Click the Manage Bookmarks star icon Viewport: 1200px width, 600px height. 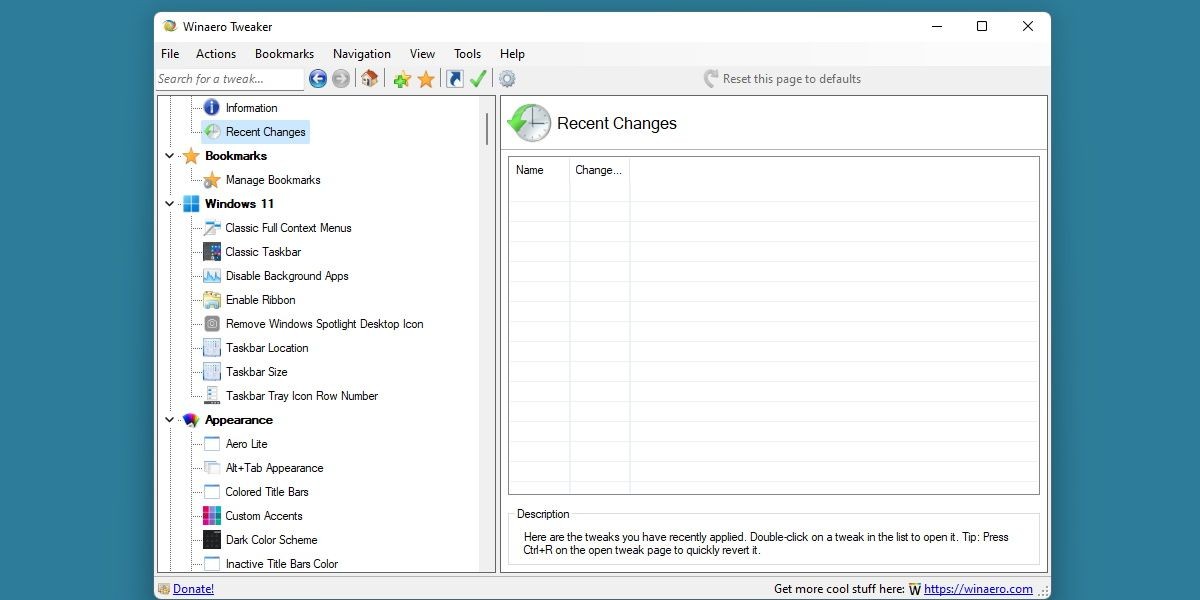pyautogui.click(x=212, y=180)
